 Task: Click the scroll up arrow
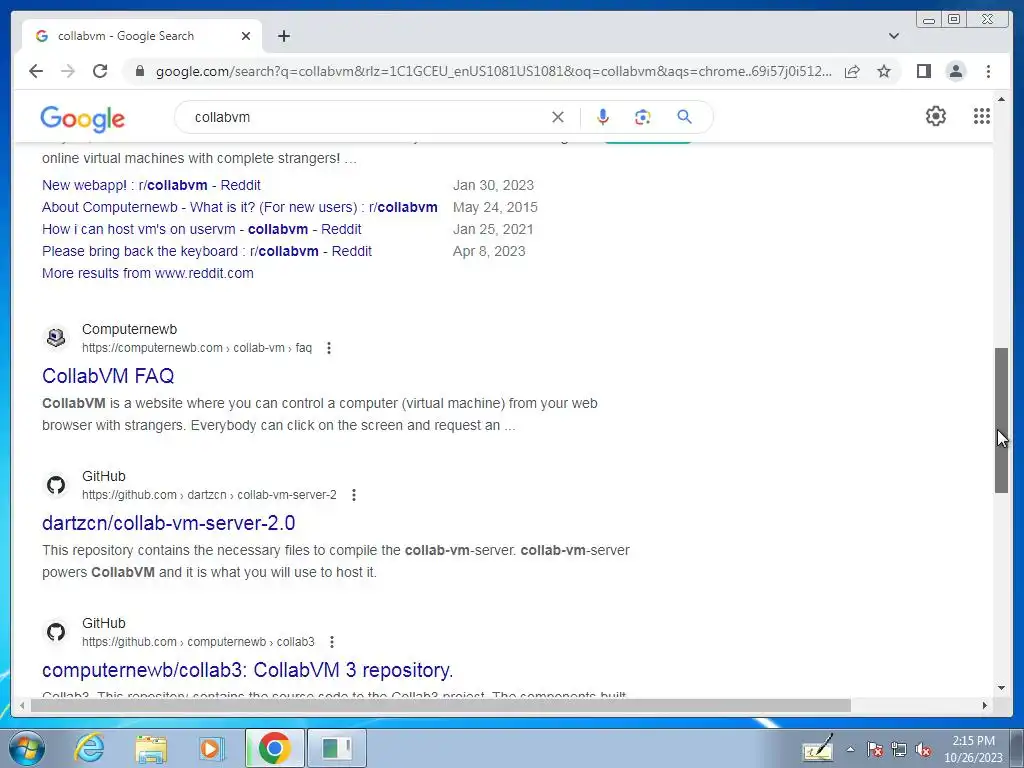(x=1002, y=99)
